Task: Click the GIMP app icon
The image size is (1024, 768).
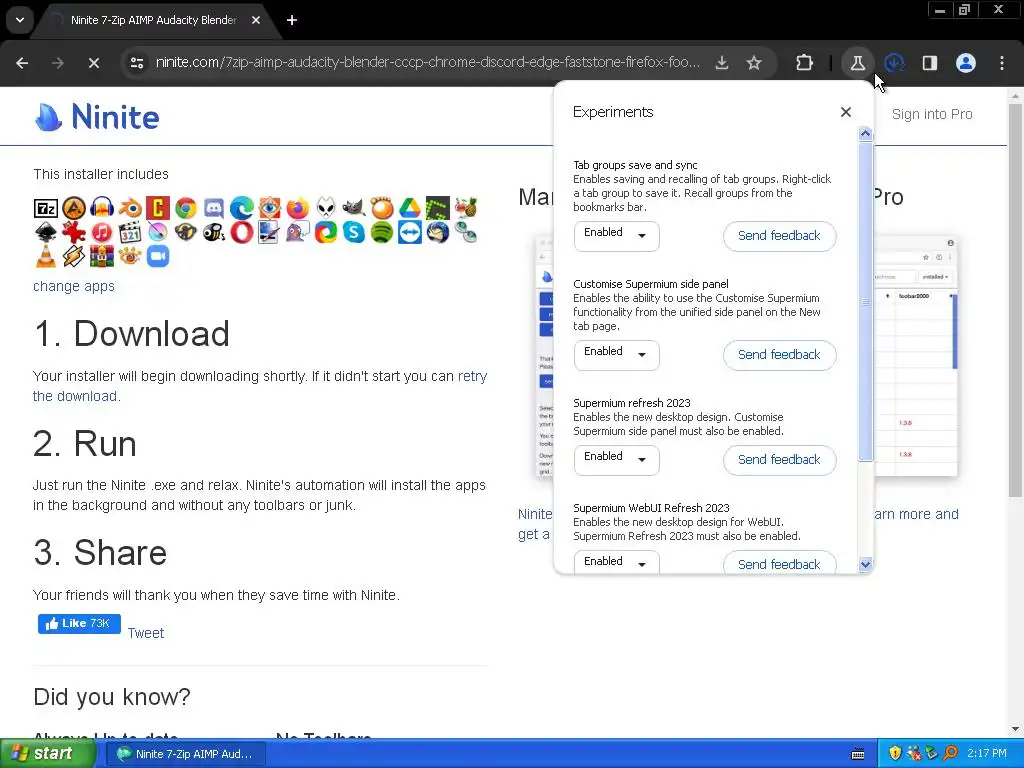Action: (353, 208)
